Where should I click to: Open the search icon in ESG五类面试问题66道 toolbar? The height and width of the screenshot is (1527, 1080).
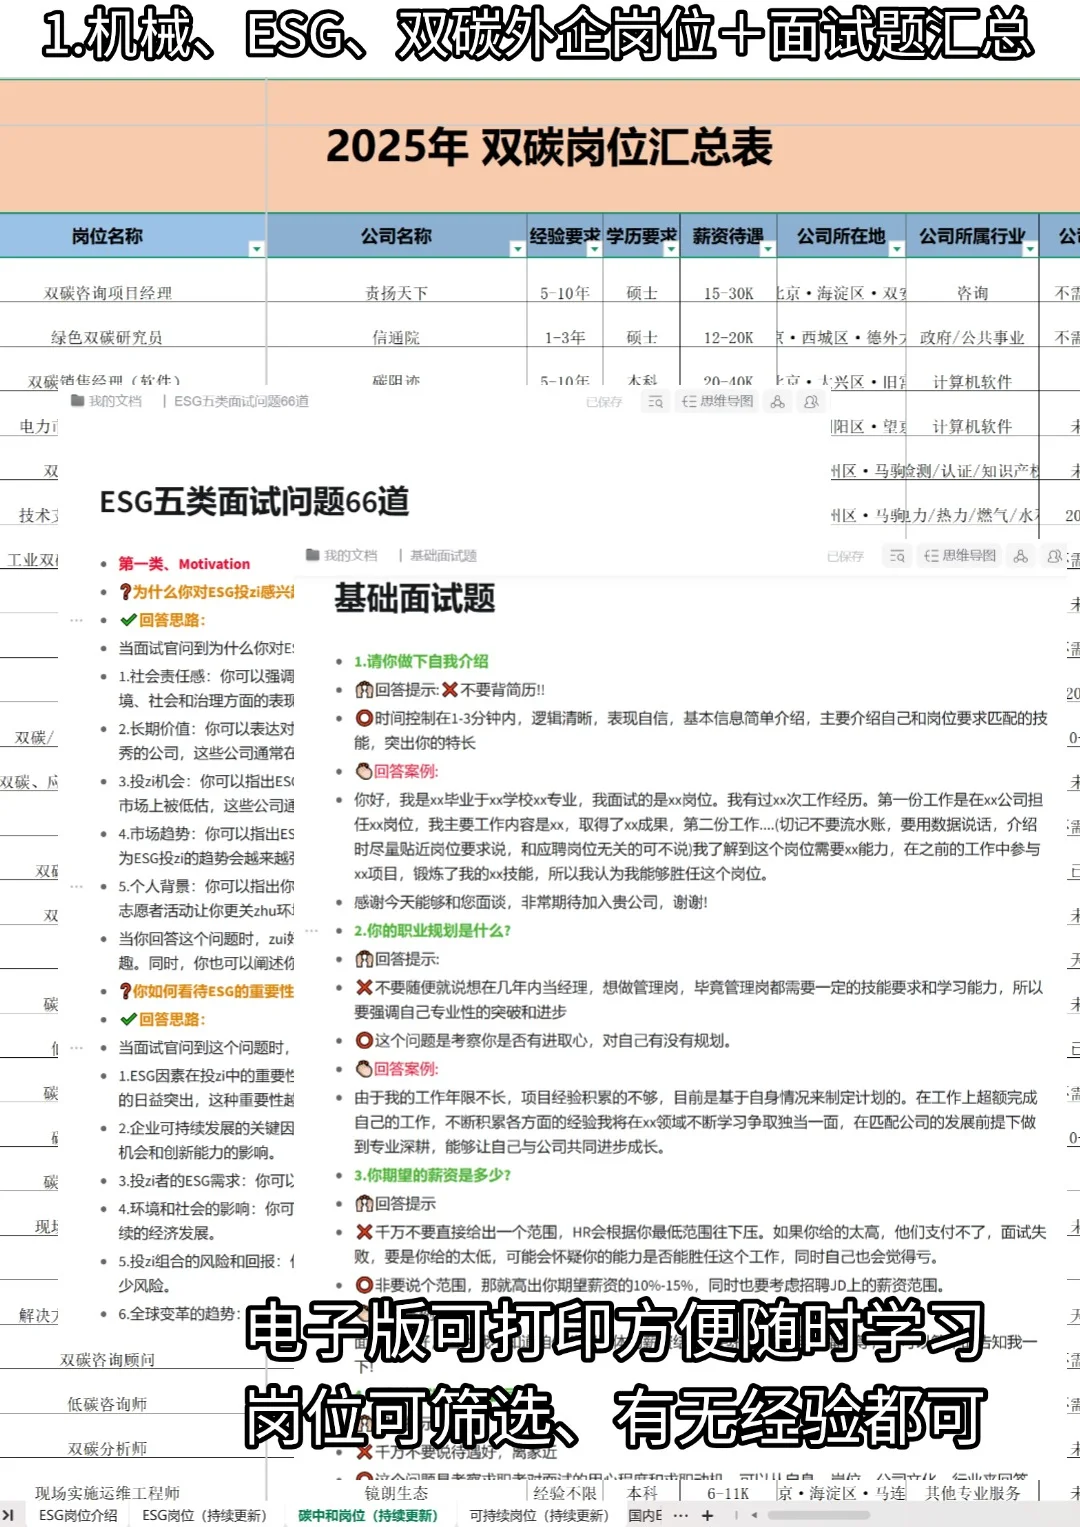[x=653, y=401]
